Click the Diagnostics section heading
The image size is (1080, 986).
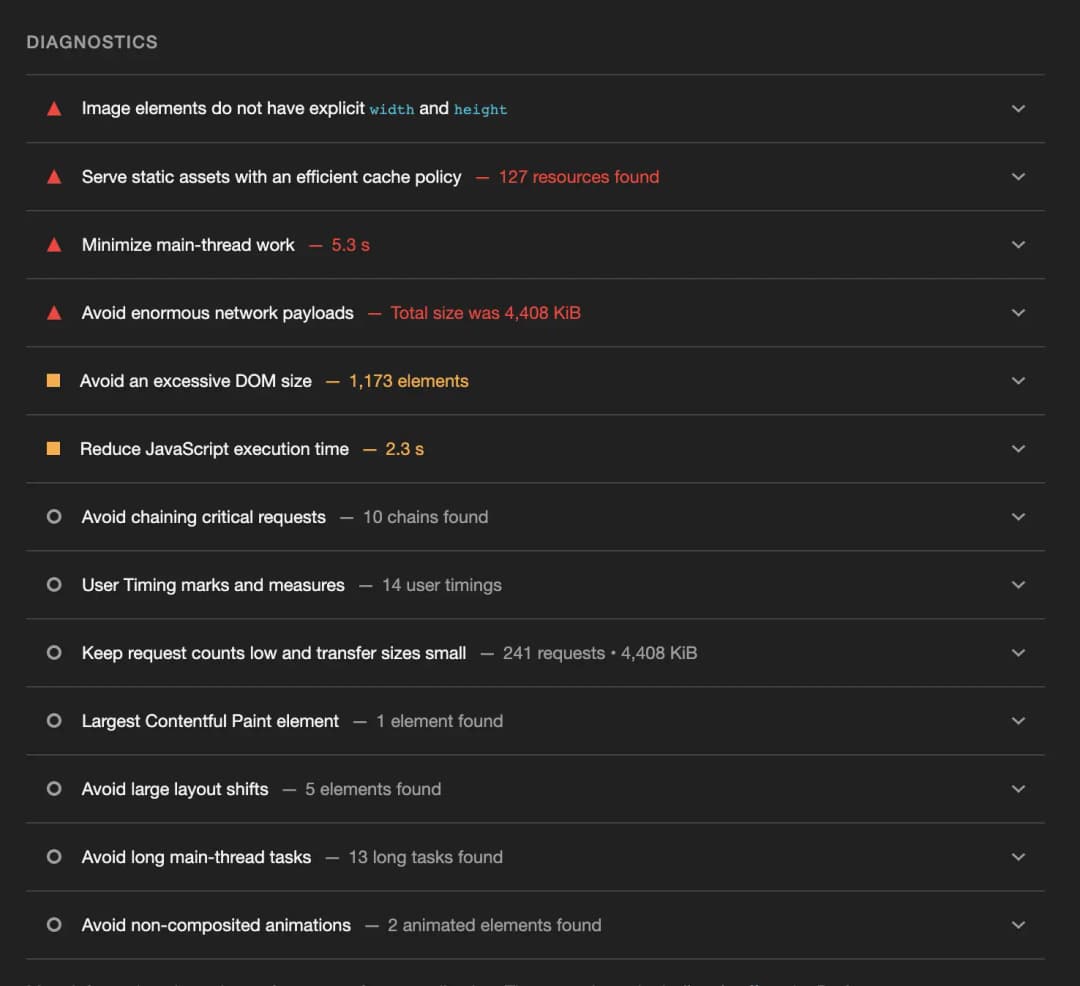pyautogui.click(x=92, y=42)
